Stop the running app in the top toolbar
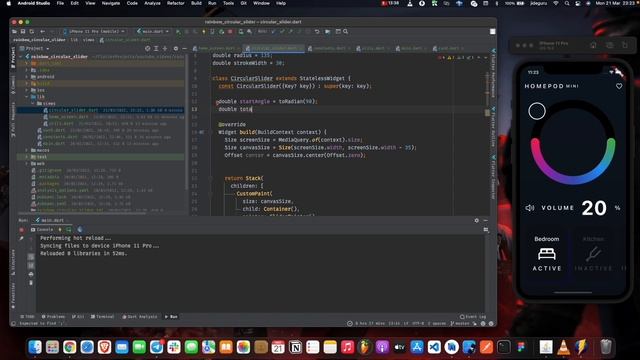The height and width of the screenshot is (360, 640). coord(230,31)
